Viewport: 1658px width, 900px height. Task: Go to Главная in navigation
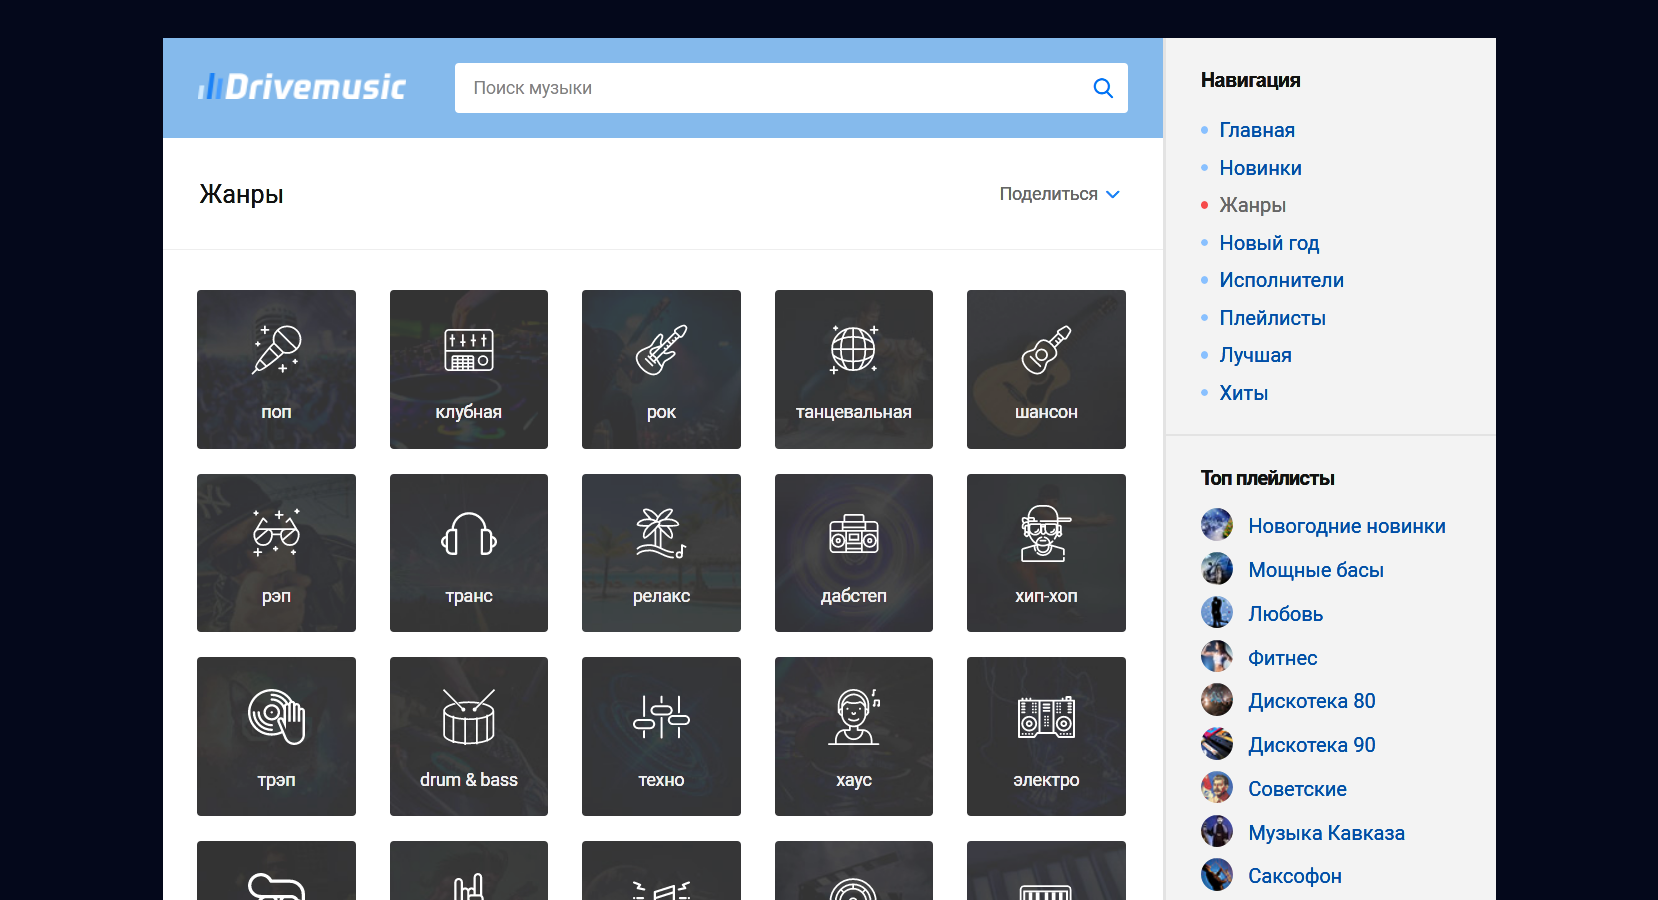(x=1257, y=130)
